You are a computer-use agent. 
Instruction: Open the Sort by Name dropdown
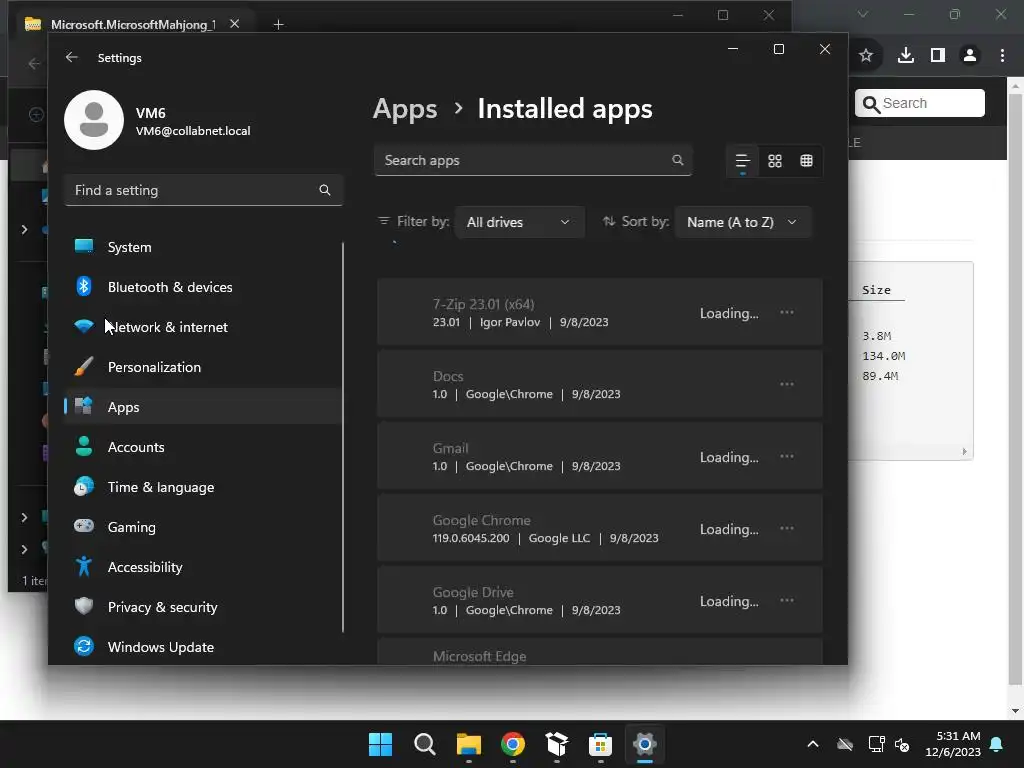point(743,222)
